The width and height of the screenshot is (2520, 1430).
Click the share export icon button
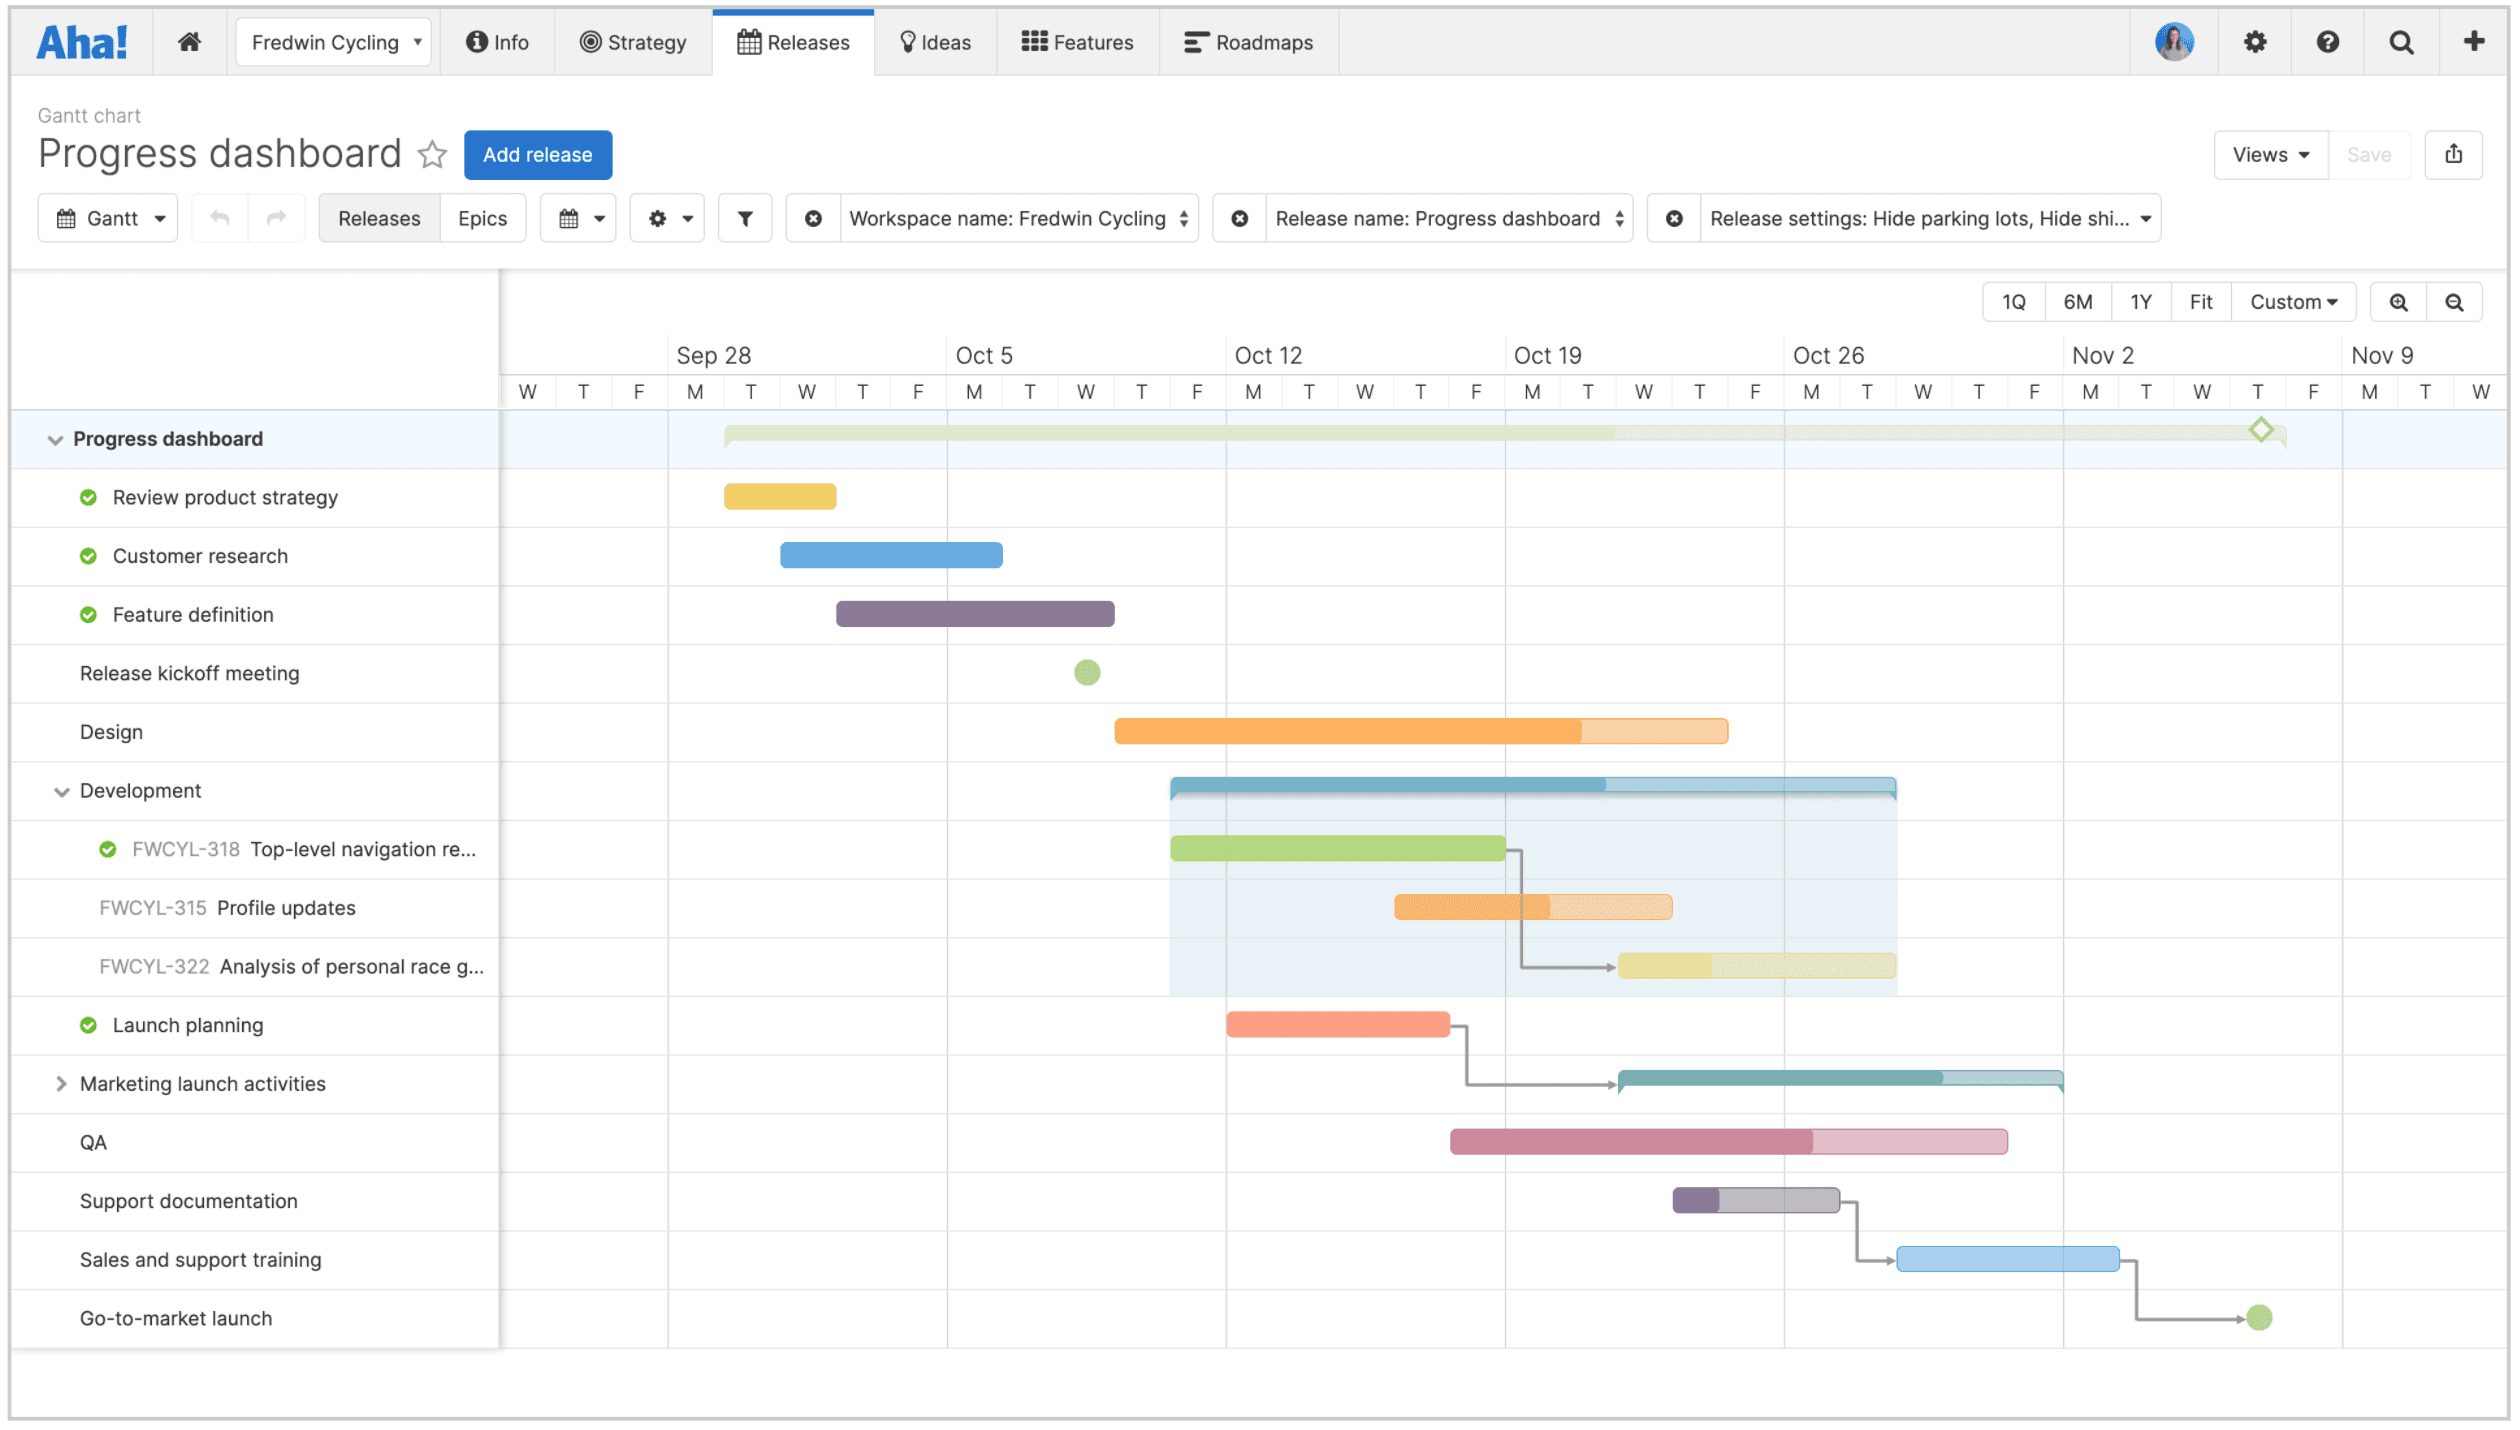pos(2453,154)
